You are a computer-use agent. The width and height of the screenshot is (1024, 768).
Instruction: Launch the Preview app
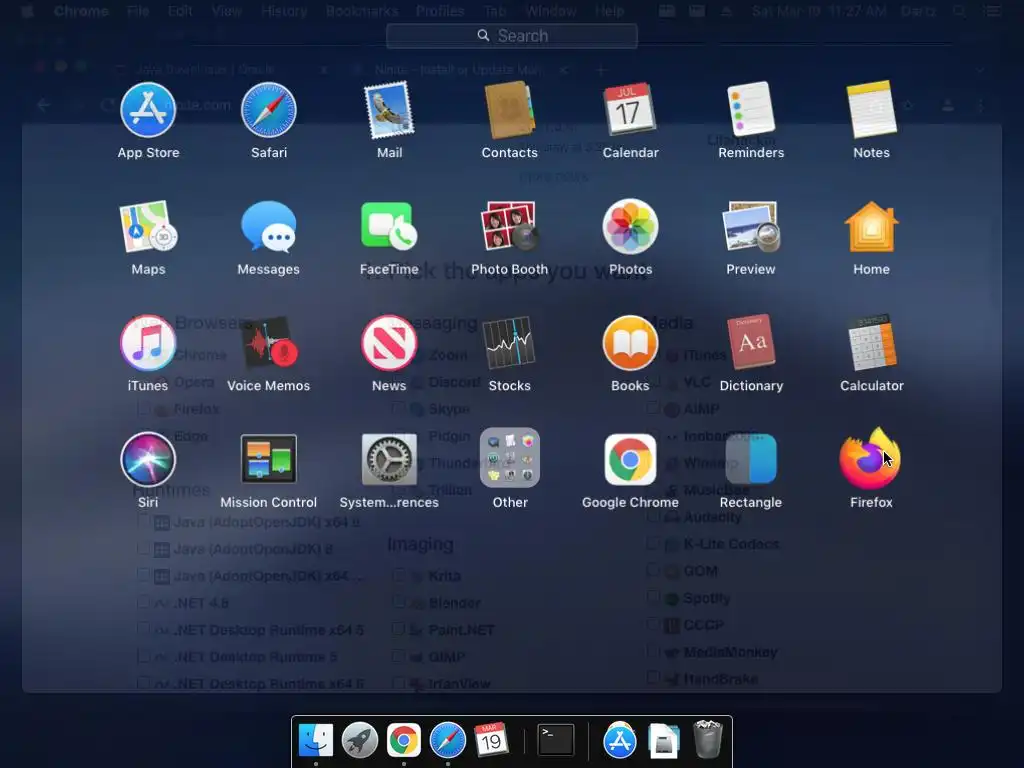[751, 227]
